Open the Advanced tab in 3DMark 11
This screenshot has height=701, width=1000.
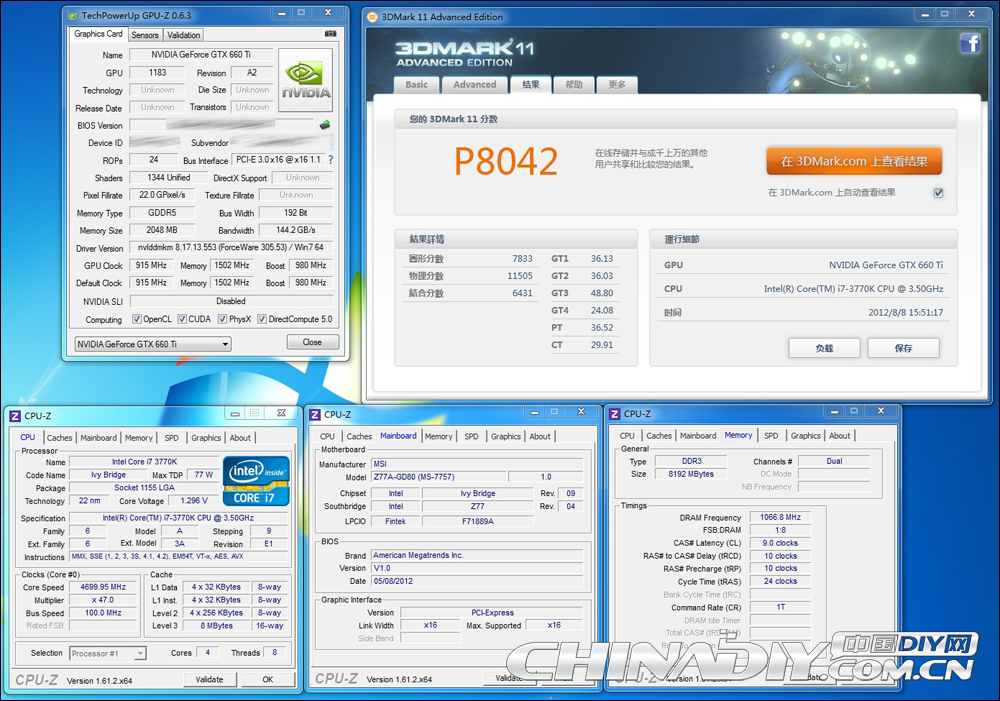(474, 84)
